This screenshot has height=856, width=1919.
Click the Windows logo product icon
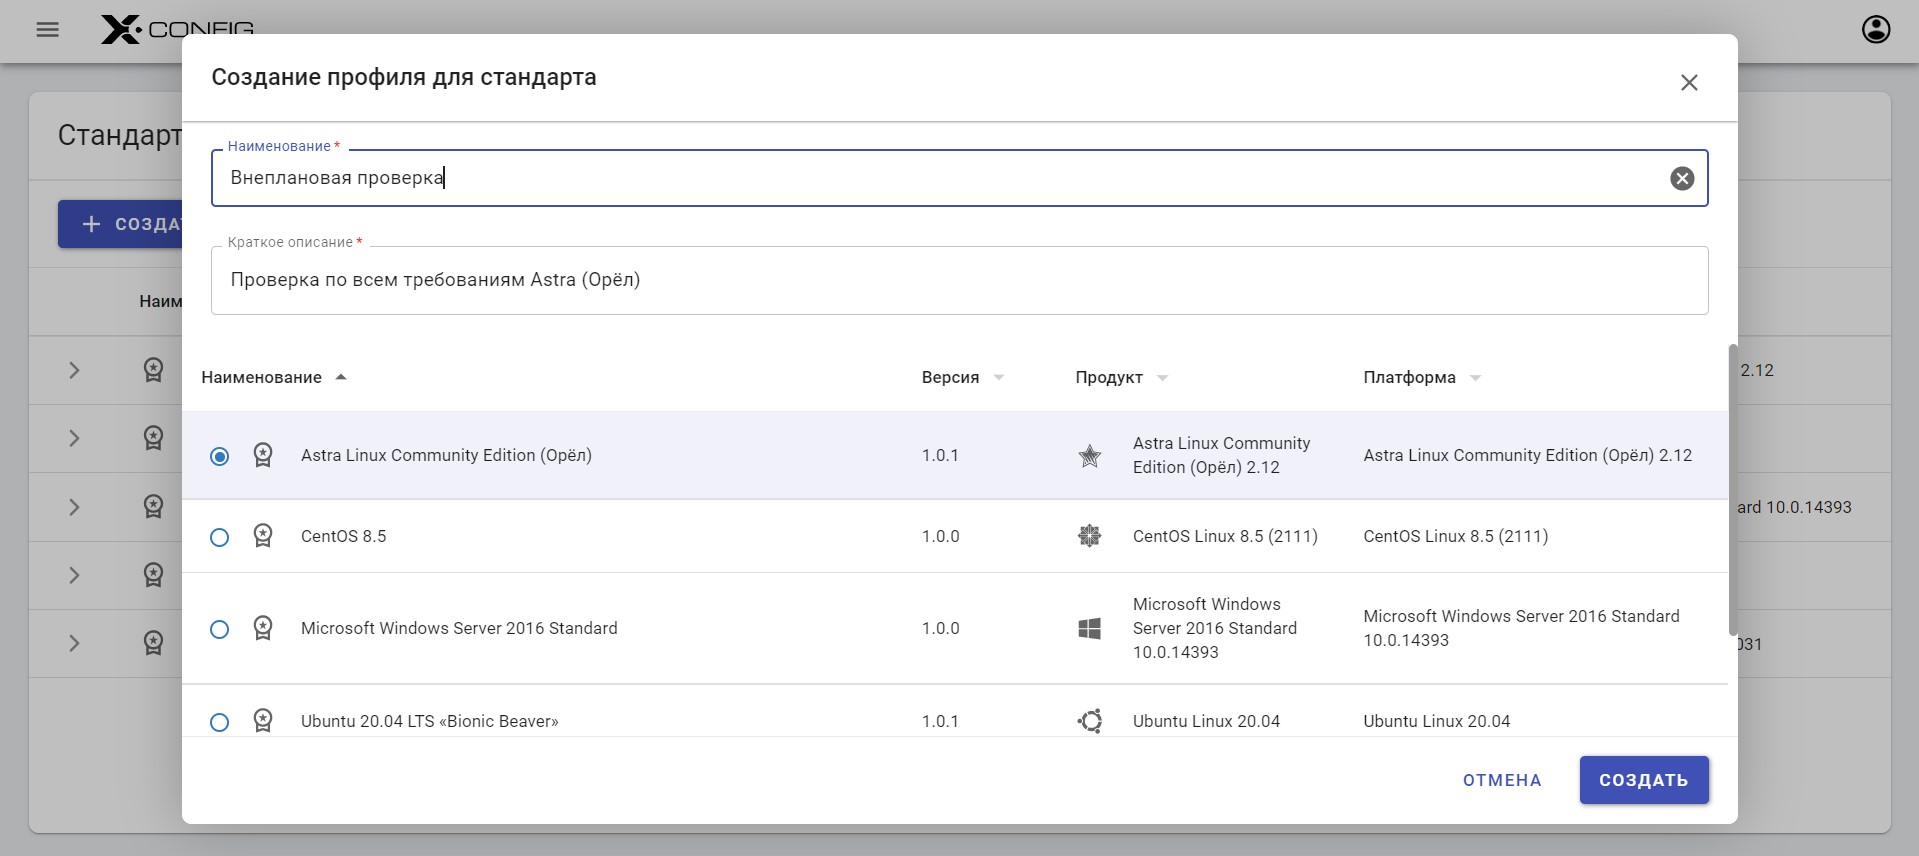tap(1089, 628)
